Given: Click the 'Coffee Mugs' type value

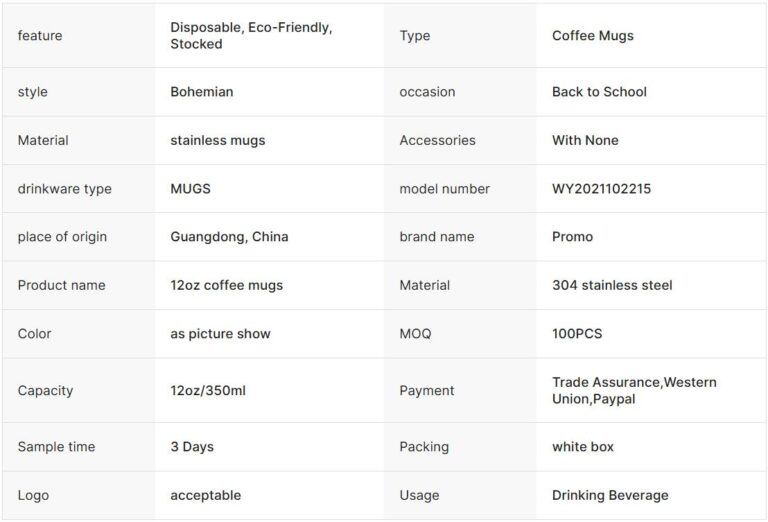Looking at the screenshot, I should pyautogui.click(x=592, y=36).
